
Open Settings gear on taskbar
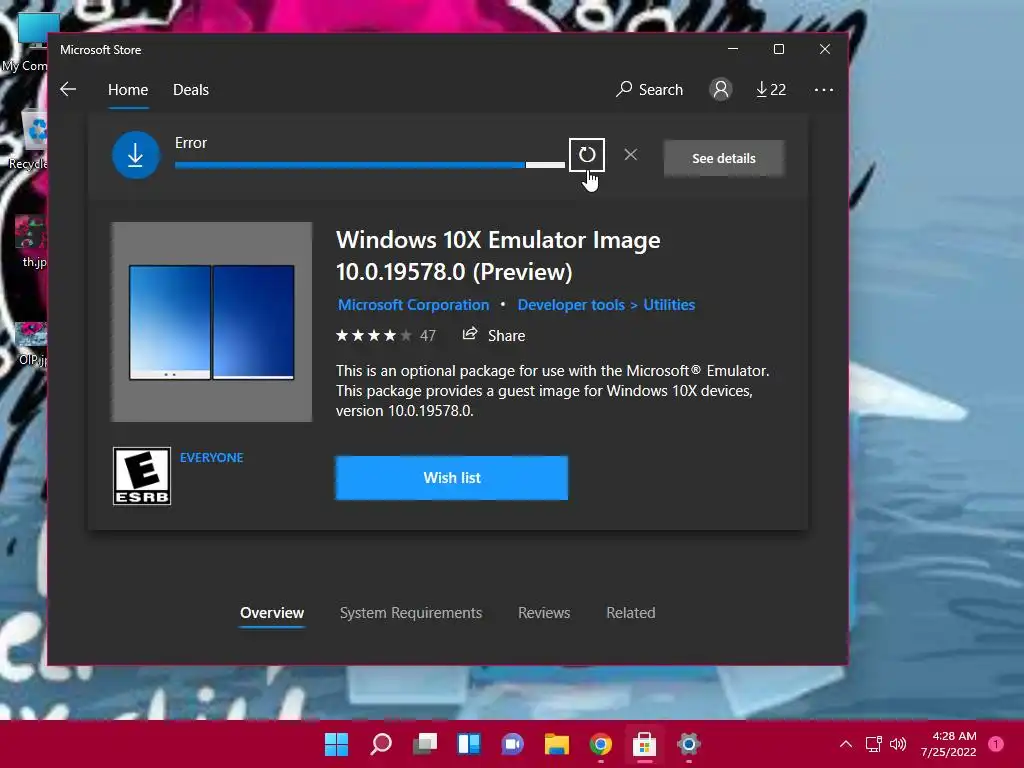(688, 744)
